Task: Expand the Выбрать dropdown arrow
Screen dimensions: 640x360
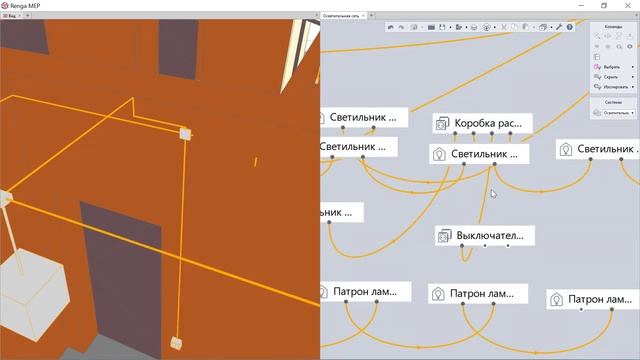Action: (633, 67)
